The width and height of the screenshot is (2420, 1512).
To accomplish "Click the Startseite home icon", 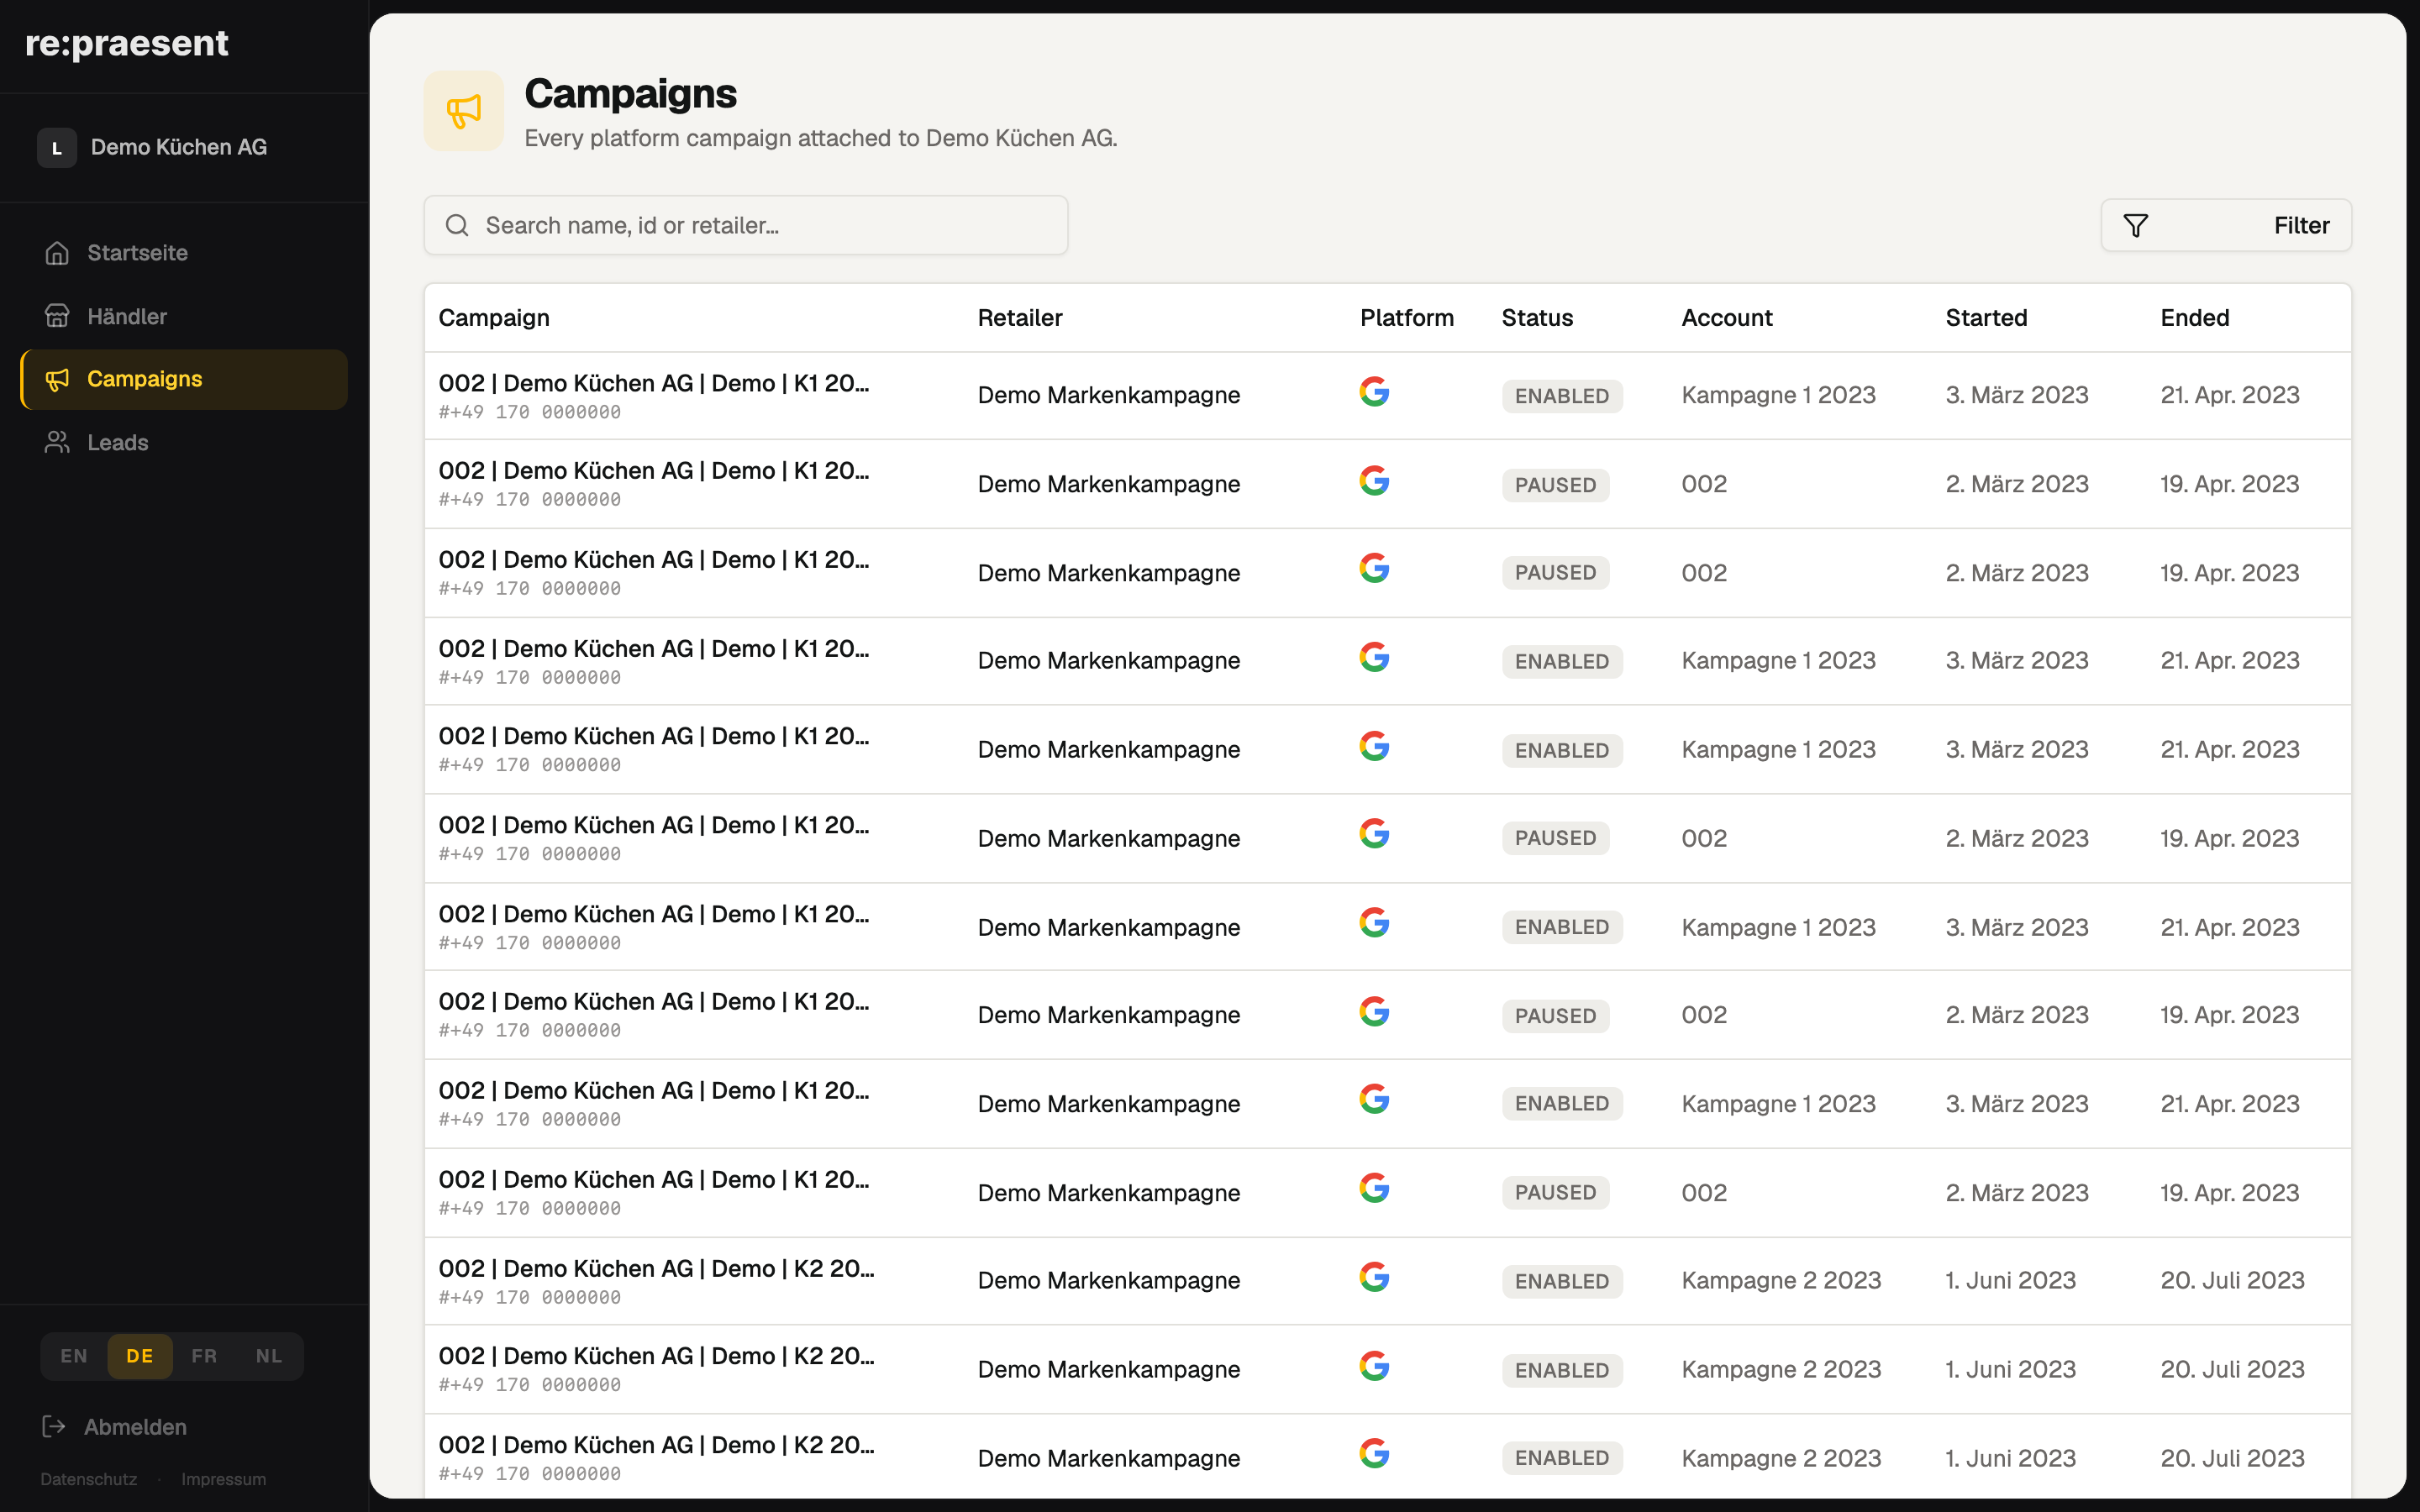I will point(57,253).
